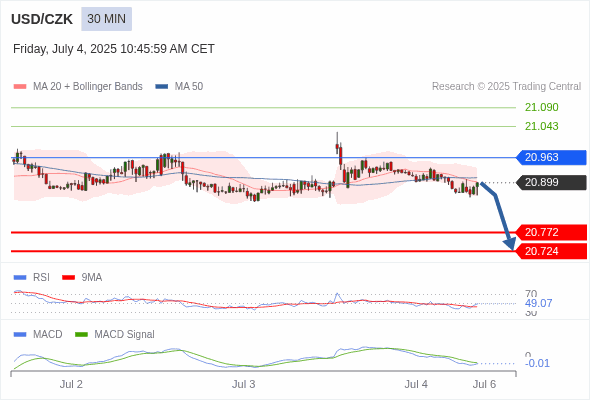Image resolution: width=590 pixels, height=400 pixels.
Task: Select the 20.899 current price tag
Action: [x=551, y=183]
